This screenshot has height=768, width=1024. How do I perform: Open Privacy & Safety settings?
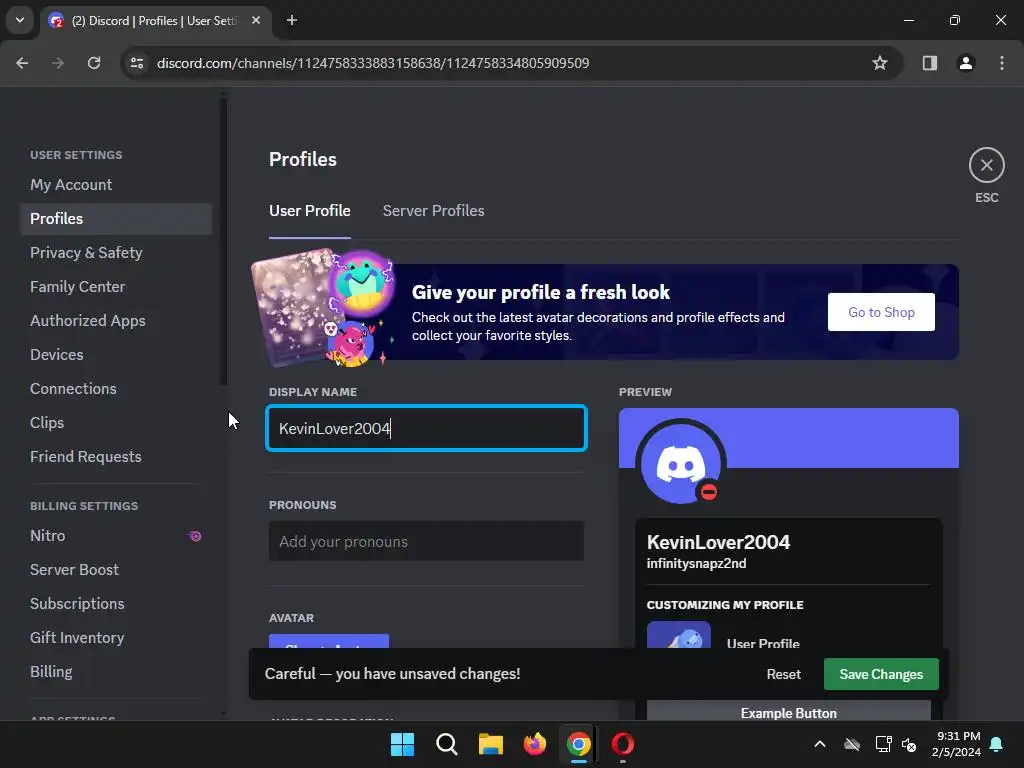click(x=116, y=253)
